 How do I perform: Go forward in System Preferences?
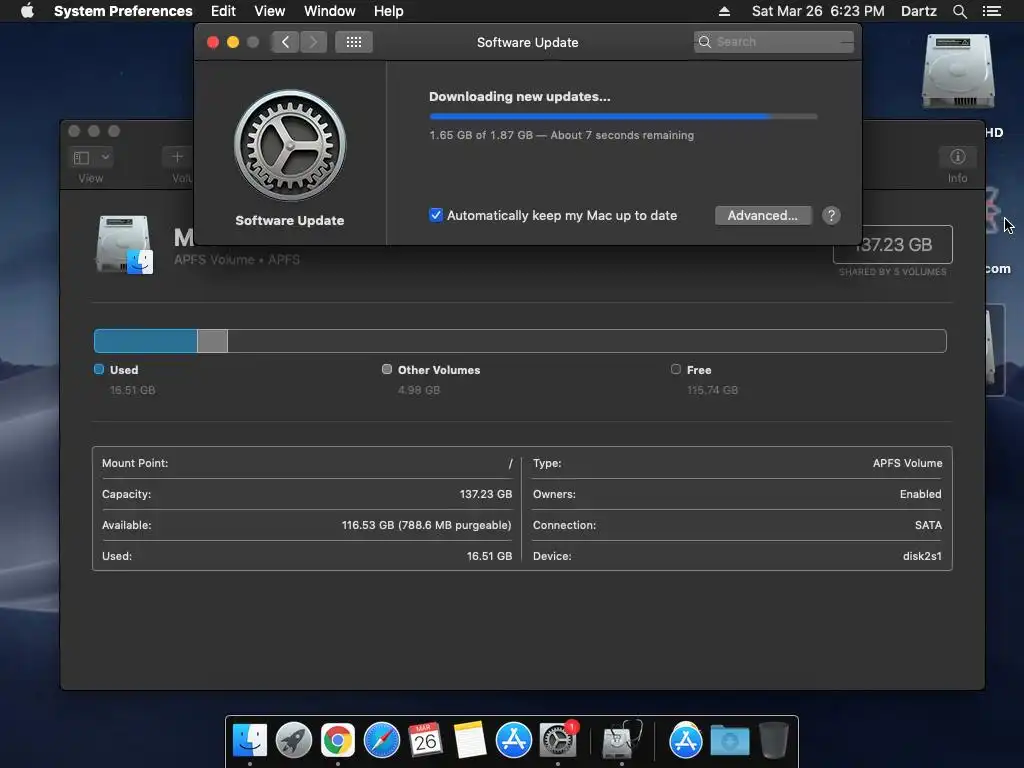[313, 42]
